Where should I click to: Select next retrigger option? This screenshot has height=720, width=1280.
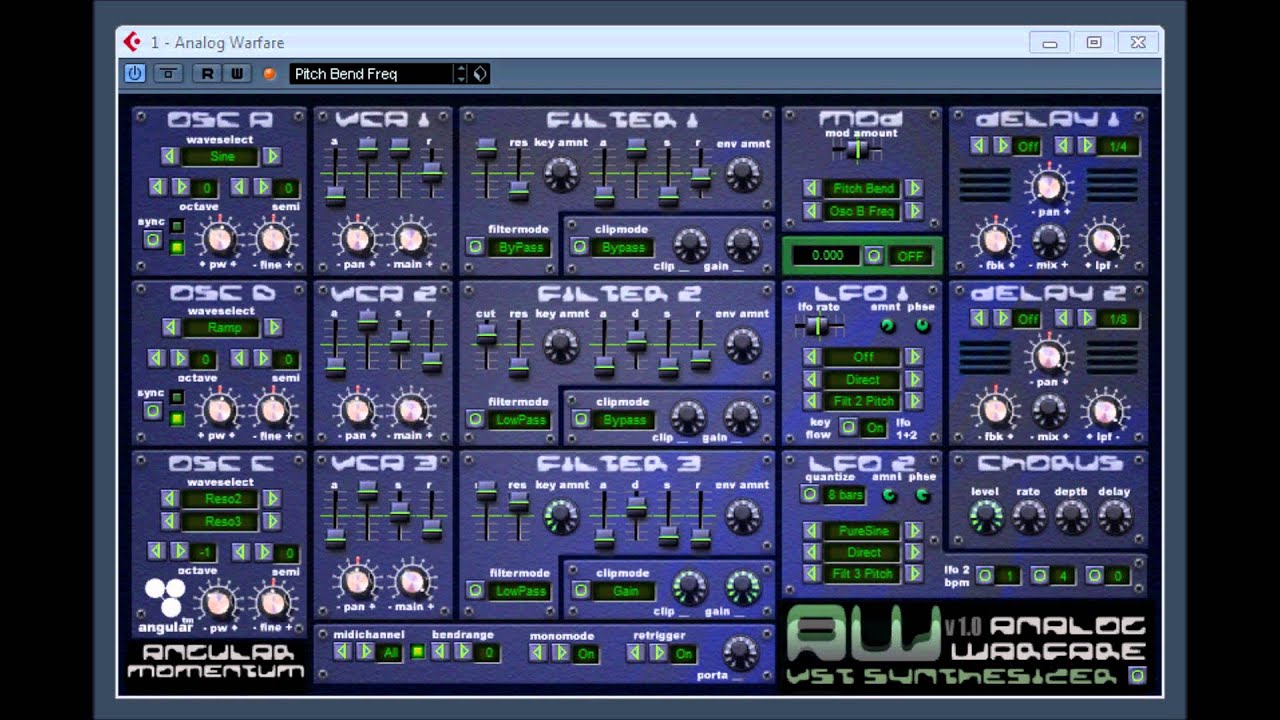click(658, 653)
